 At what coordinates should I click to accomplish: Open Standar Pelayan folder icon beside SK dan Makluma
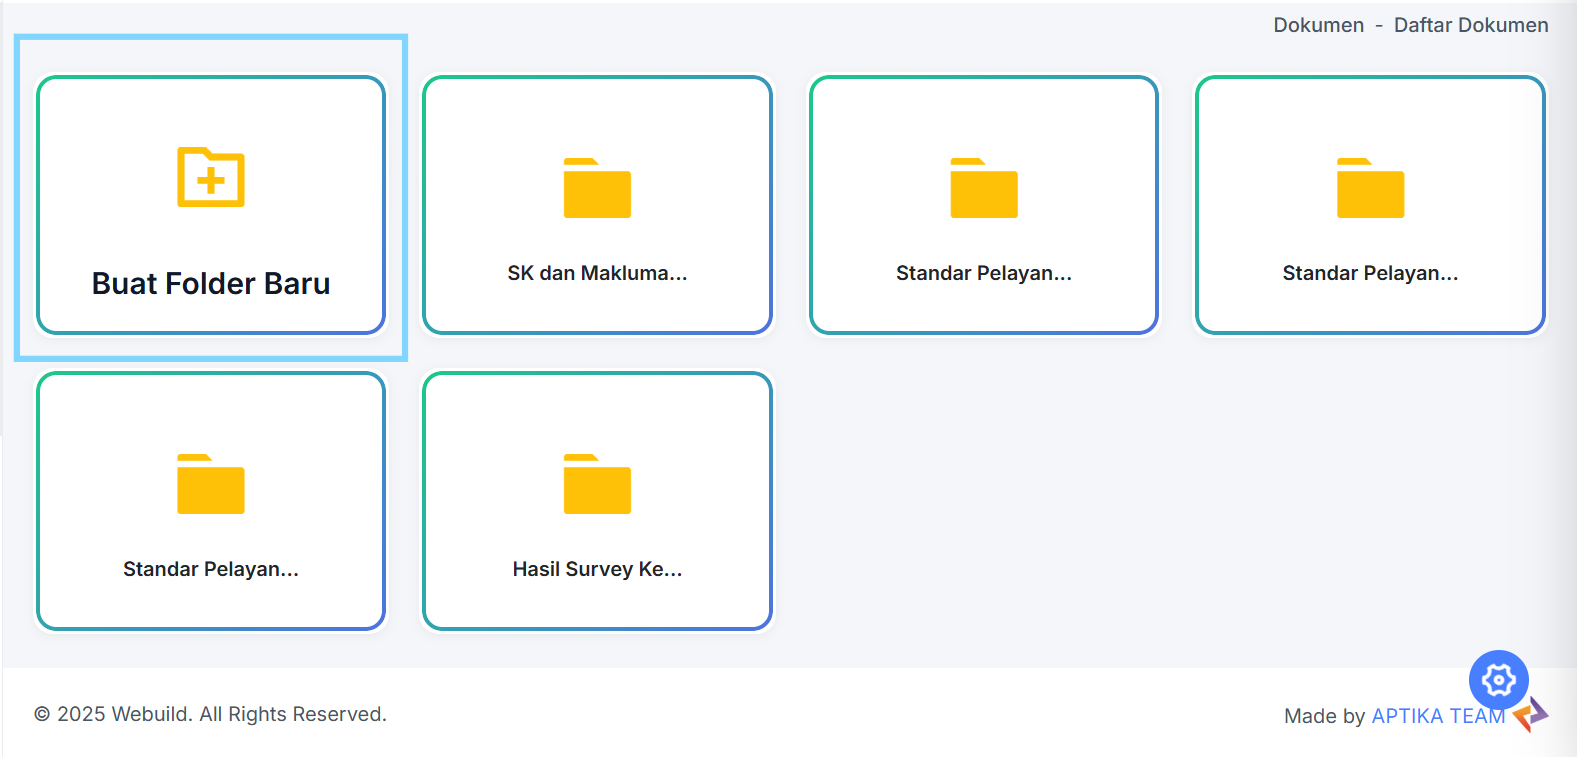click(x=984, y=188)
